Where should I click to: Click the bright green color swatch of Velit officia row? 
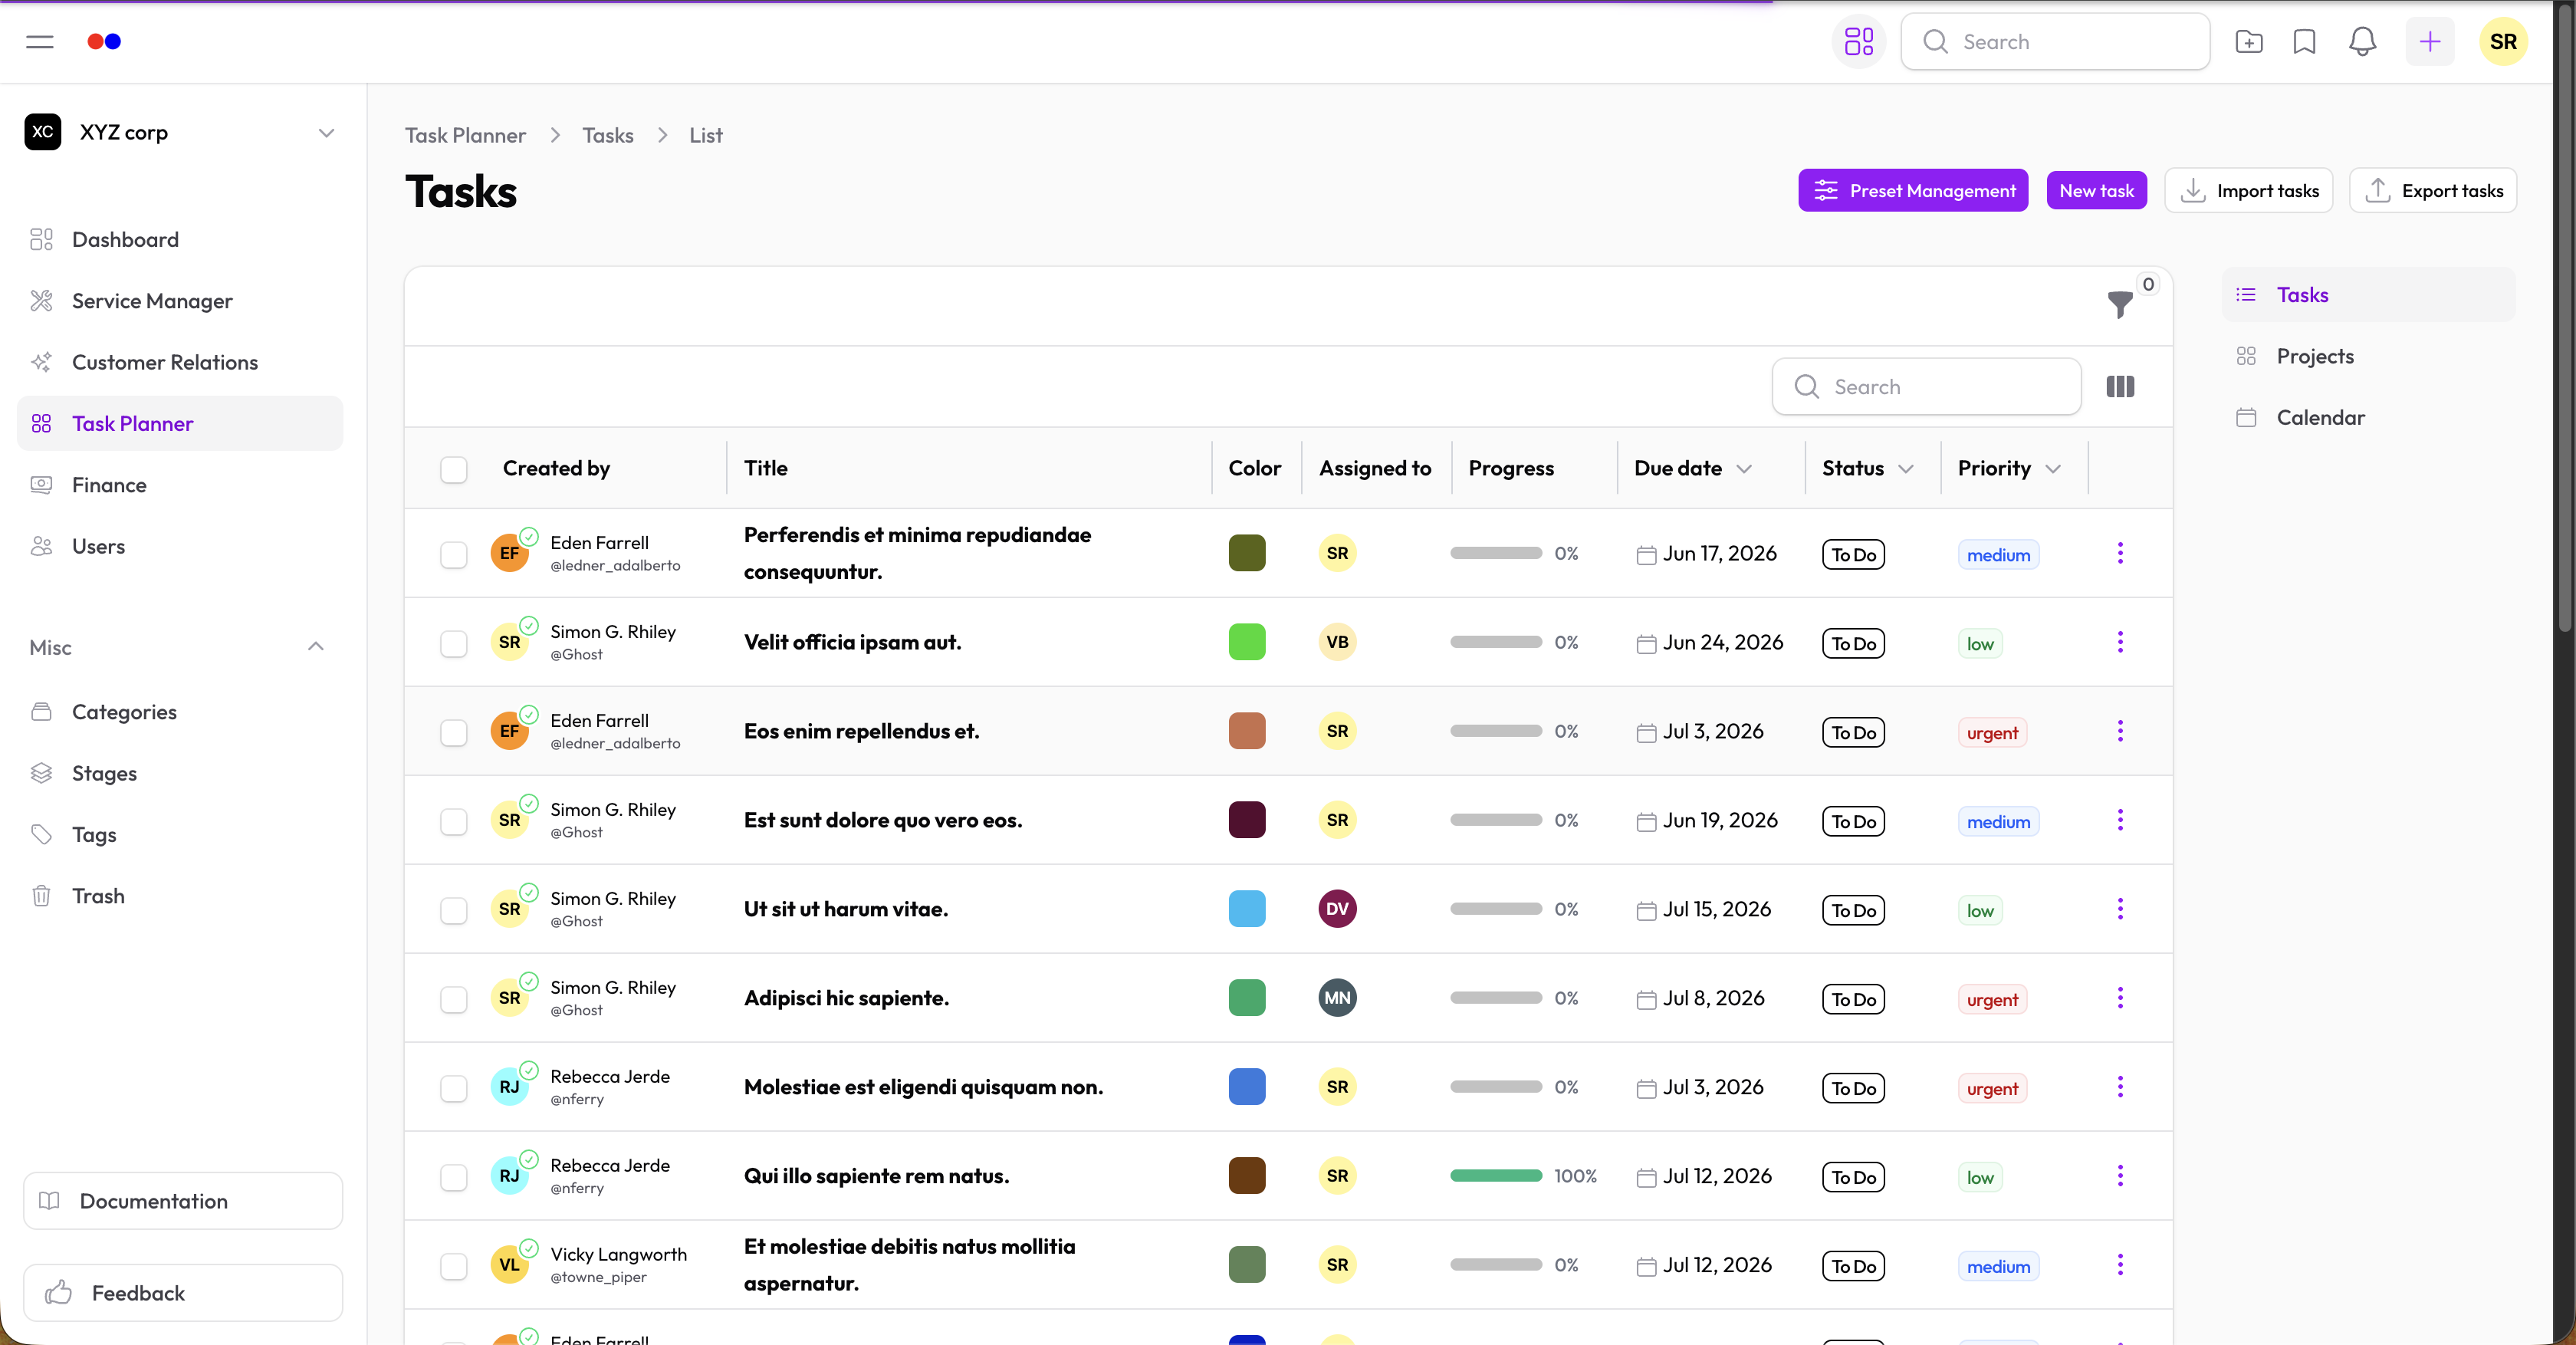click(1246, 642)
